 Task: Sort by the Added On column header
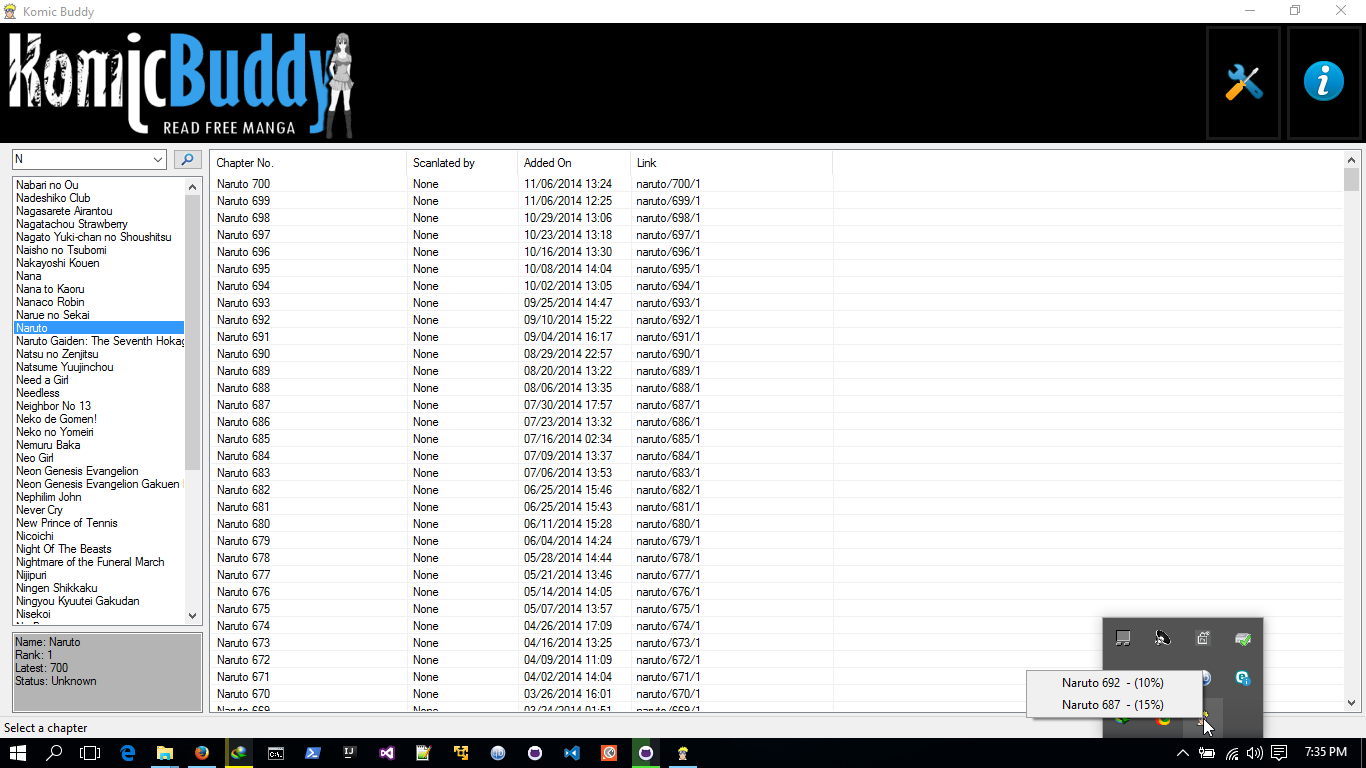click(574, 163)
